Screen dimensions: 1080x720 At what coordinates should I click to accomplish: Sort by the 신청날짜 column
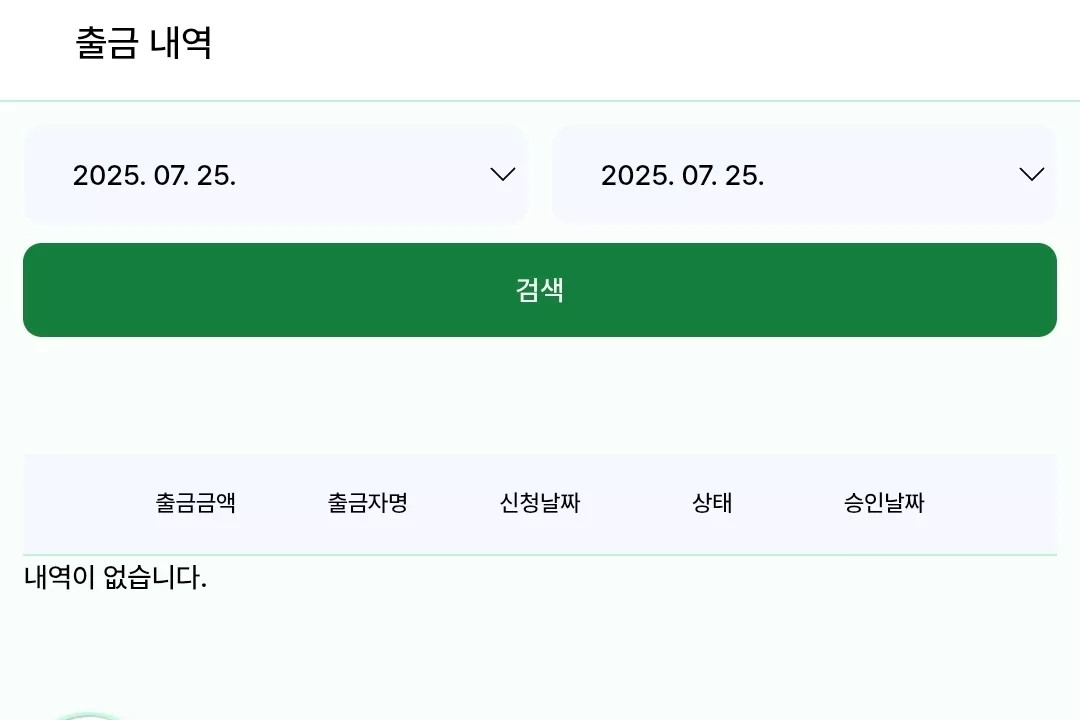pyautogui.click(x=540, y=502)
